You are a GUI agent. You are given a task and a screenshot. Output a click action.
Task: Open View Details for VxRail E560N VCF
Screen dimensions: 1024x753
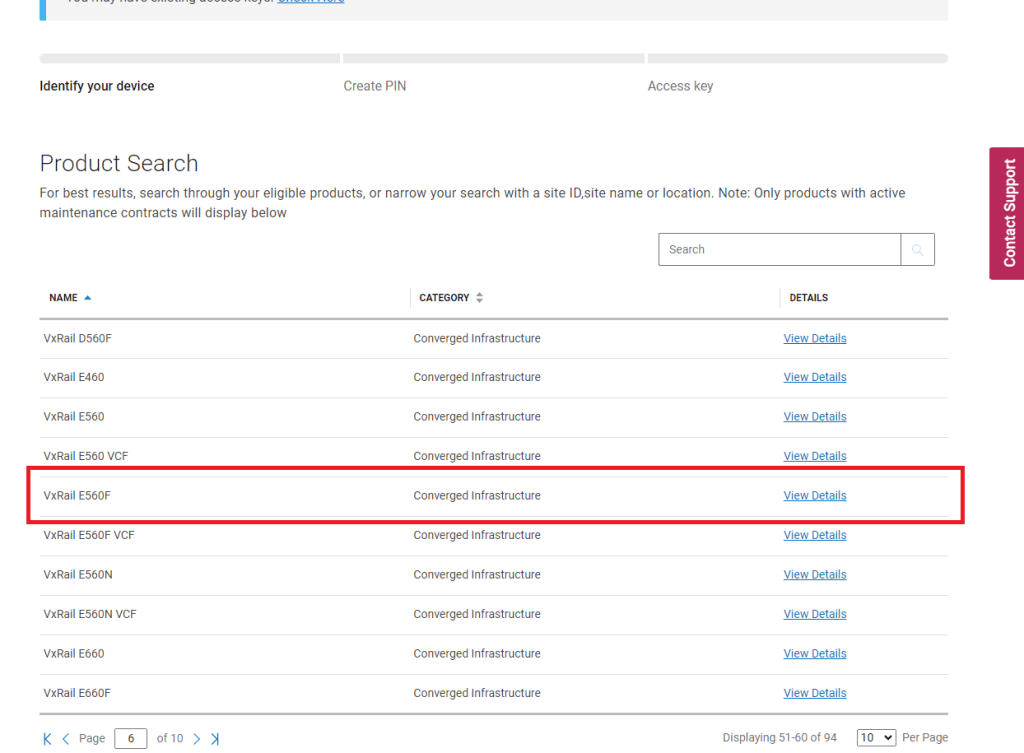pyautogui.click(x=814, y=615)
